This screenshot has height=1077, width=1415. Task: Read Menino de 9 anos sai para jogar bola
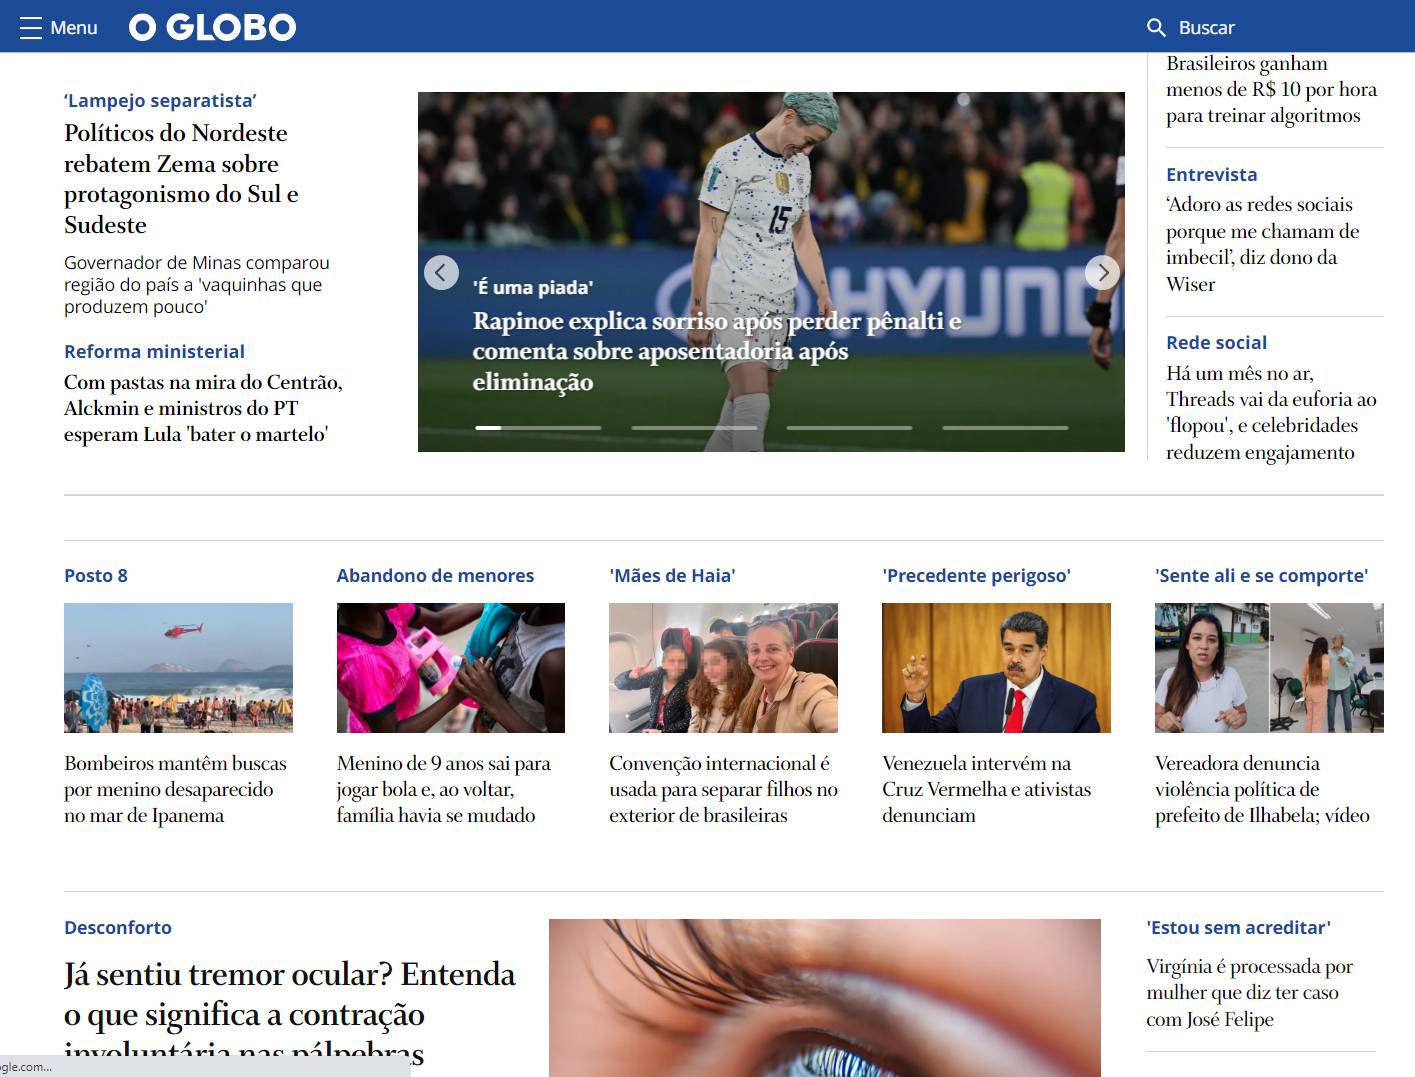[x=444, y=789]
